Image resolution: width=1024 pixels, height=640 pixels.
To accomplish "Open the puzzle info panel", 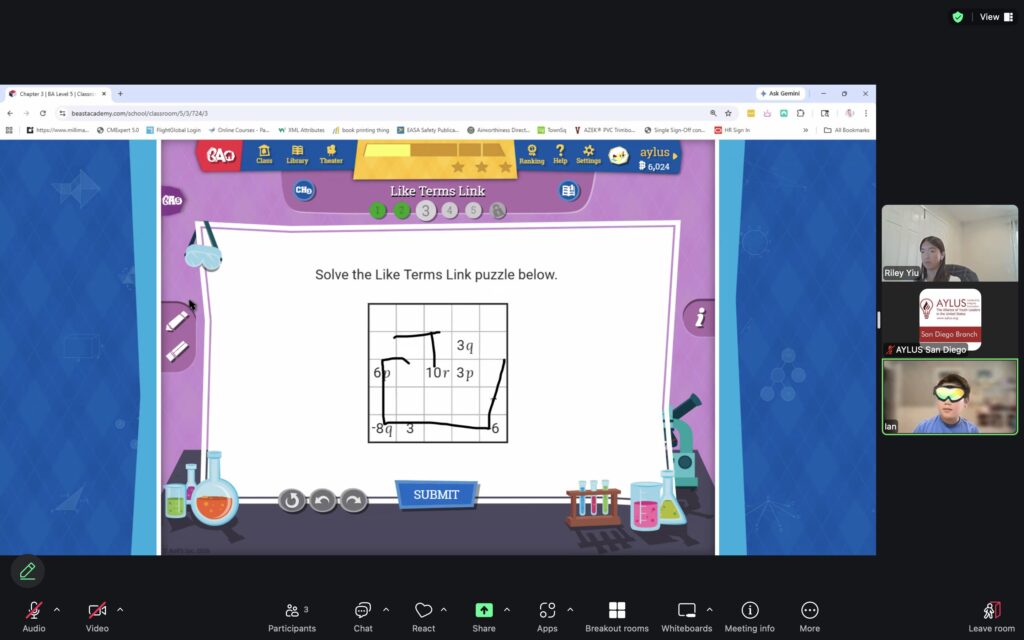I will pos(700,318).
